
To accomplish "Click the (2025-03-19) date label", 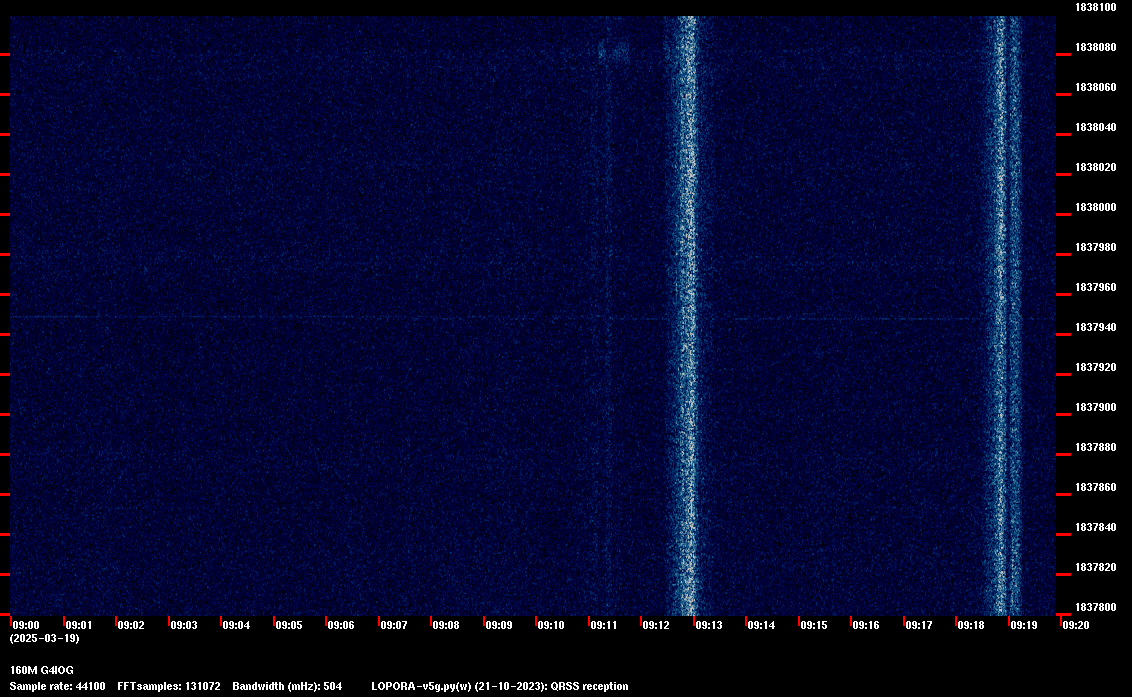I will point(45,638).
